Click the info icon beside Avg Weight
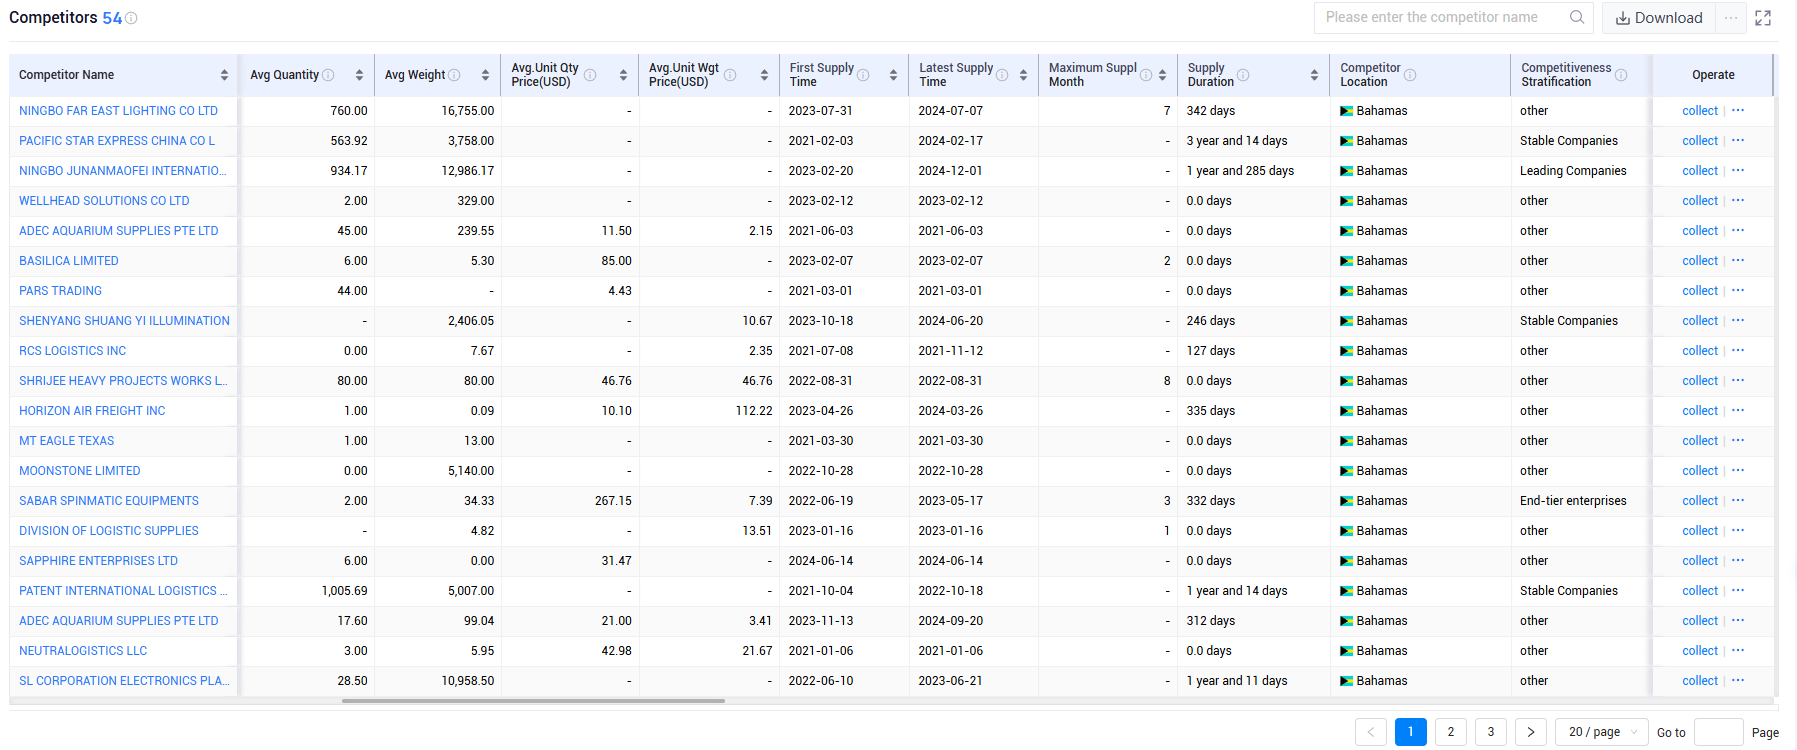The height and width of the screenshot is (750, 1797). (x=454, y=75)
